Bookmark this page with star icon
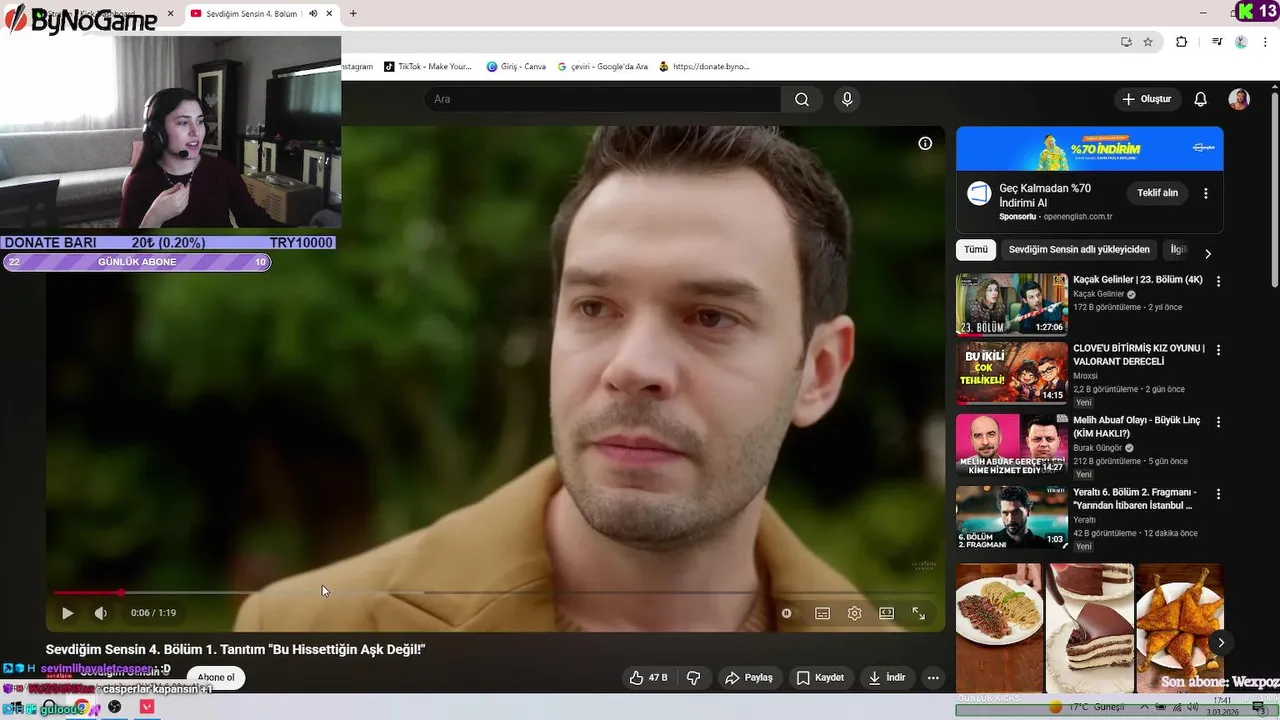Image resolution: width=1280 pixels, height=720 pixels. pos(1148,42)
